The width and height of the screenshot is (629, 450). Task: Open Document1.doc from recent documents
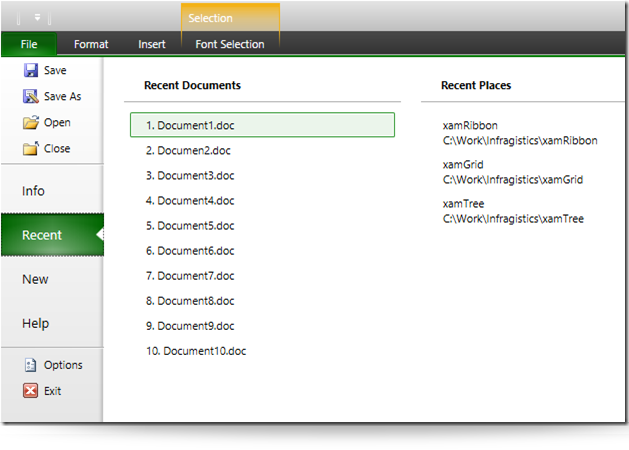pos(262,125)
